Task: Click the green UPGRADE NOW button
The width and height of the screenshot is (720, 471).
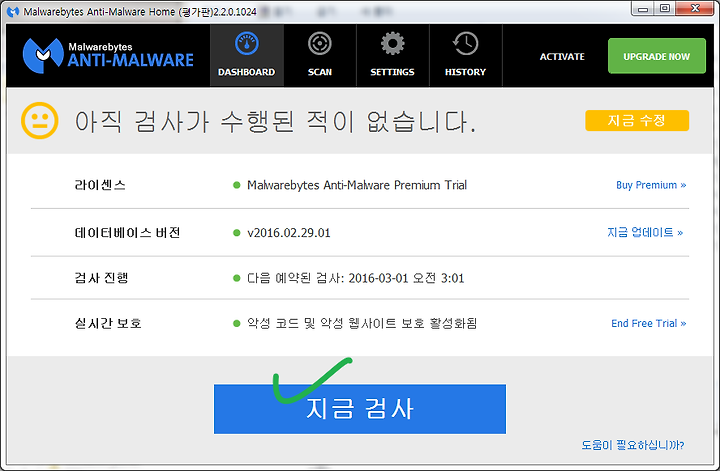Action: point(657,56)
